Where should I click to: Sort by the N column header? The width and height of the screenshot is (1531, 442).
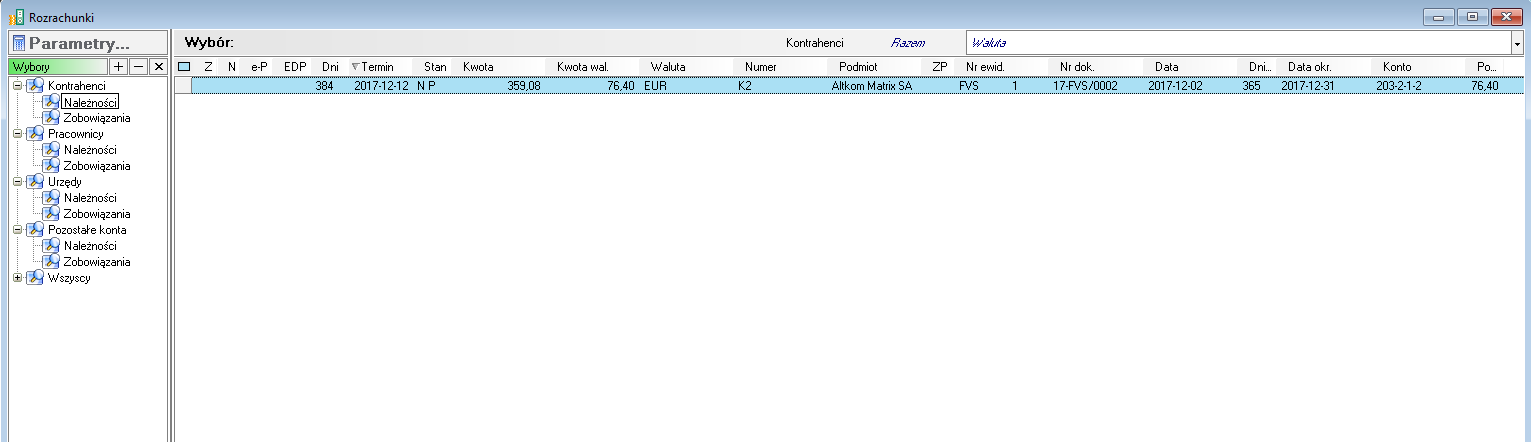point(231,66)
